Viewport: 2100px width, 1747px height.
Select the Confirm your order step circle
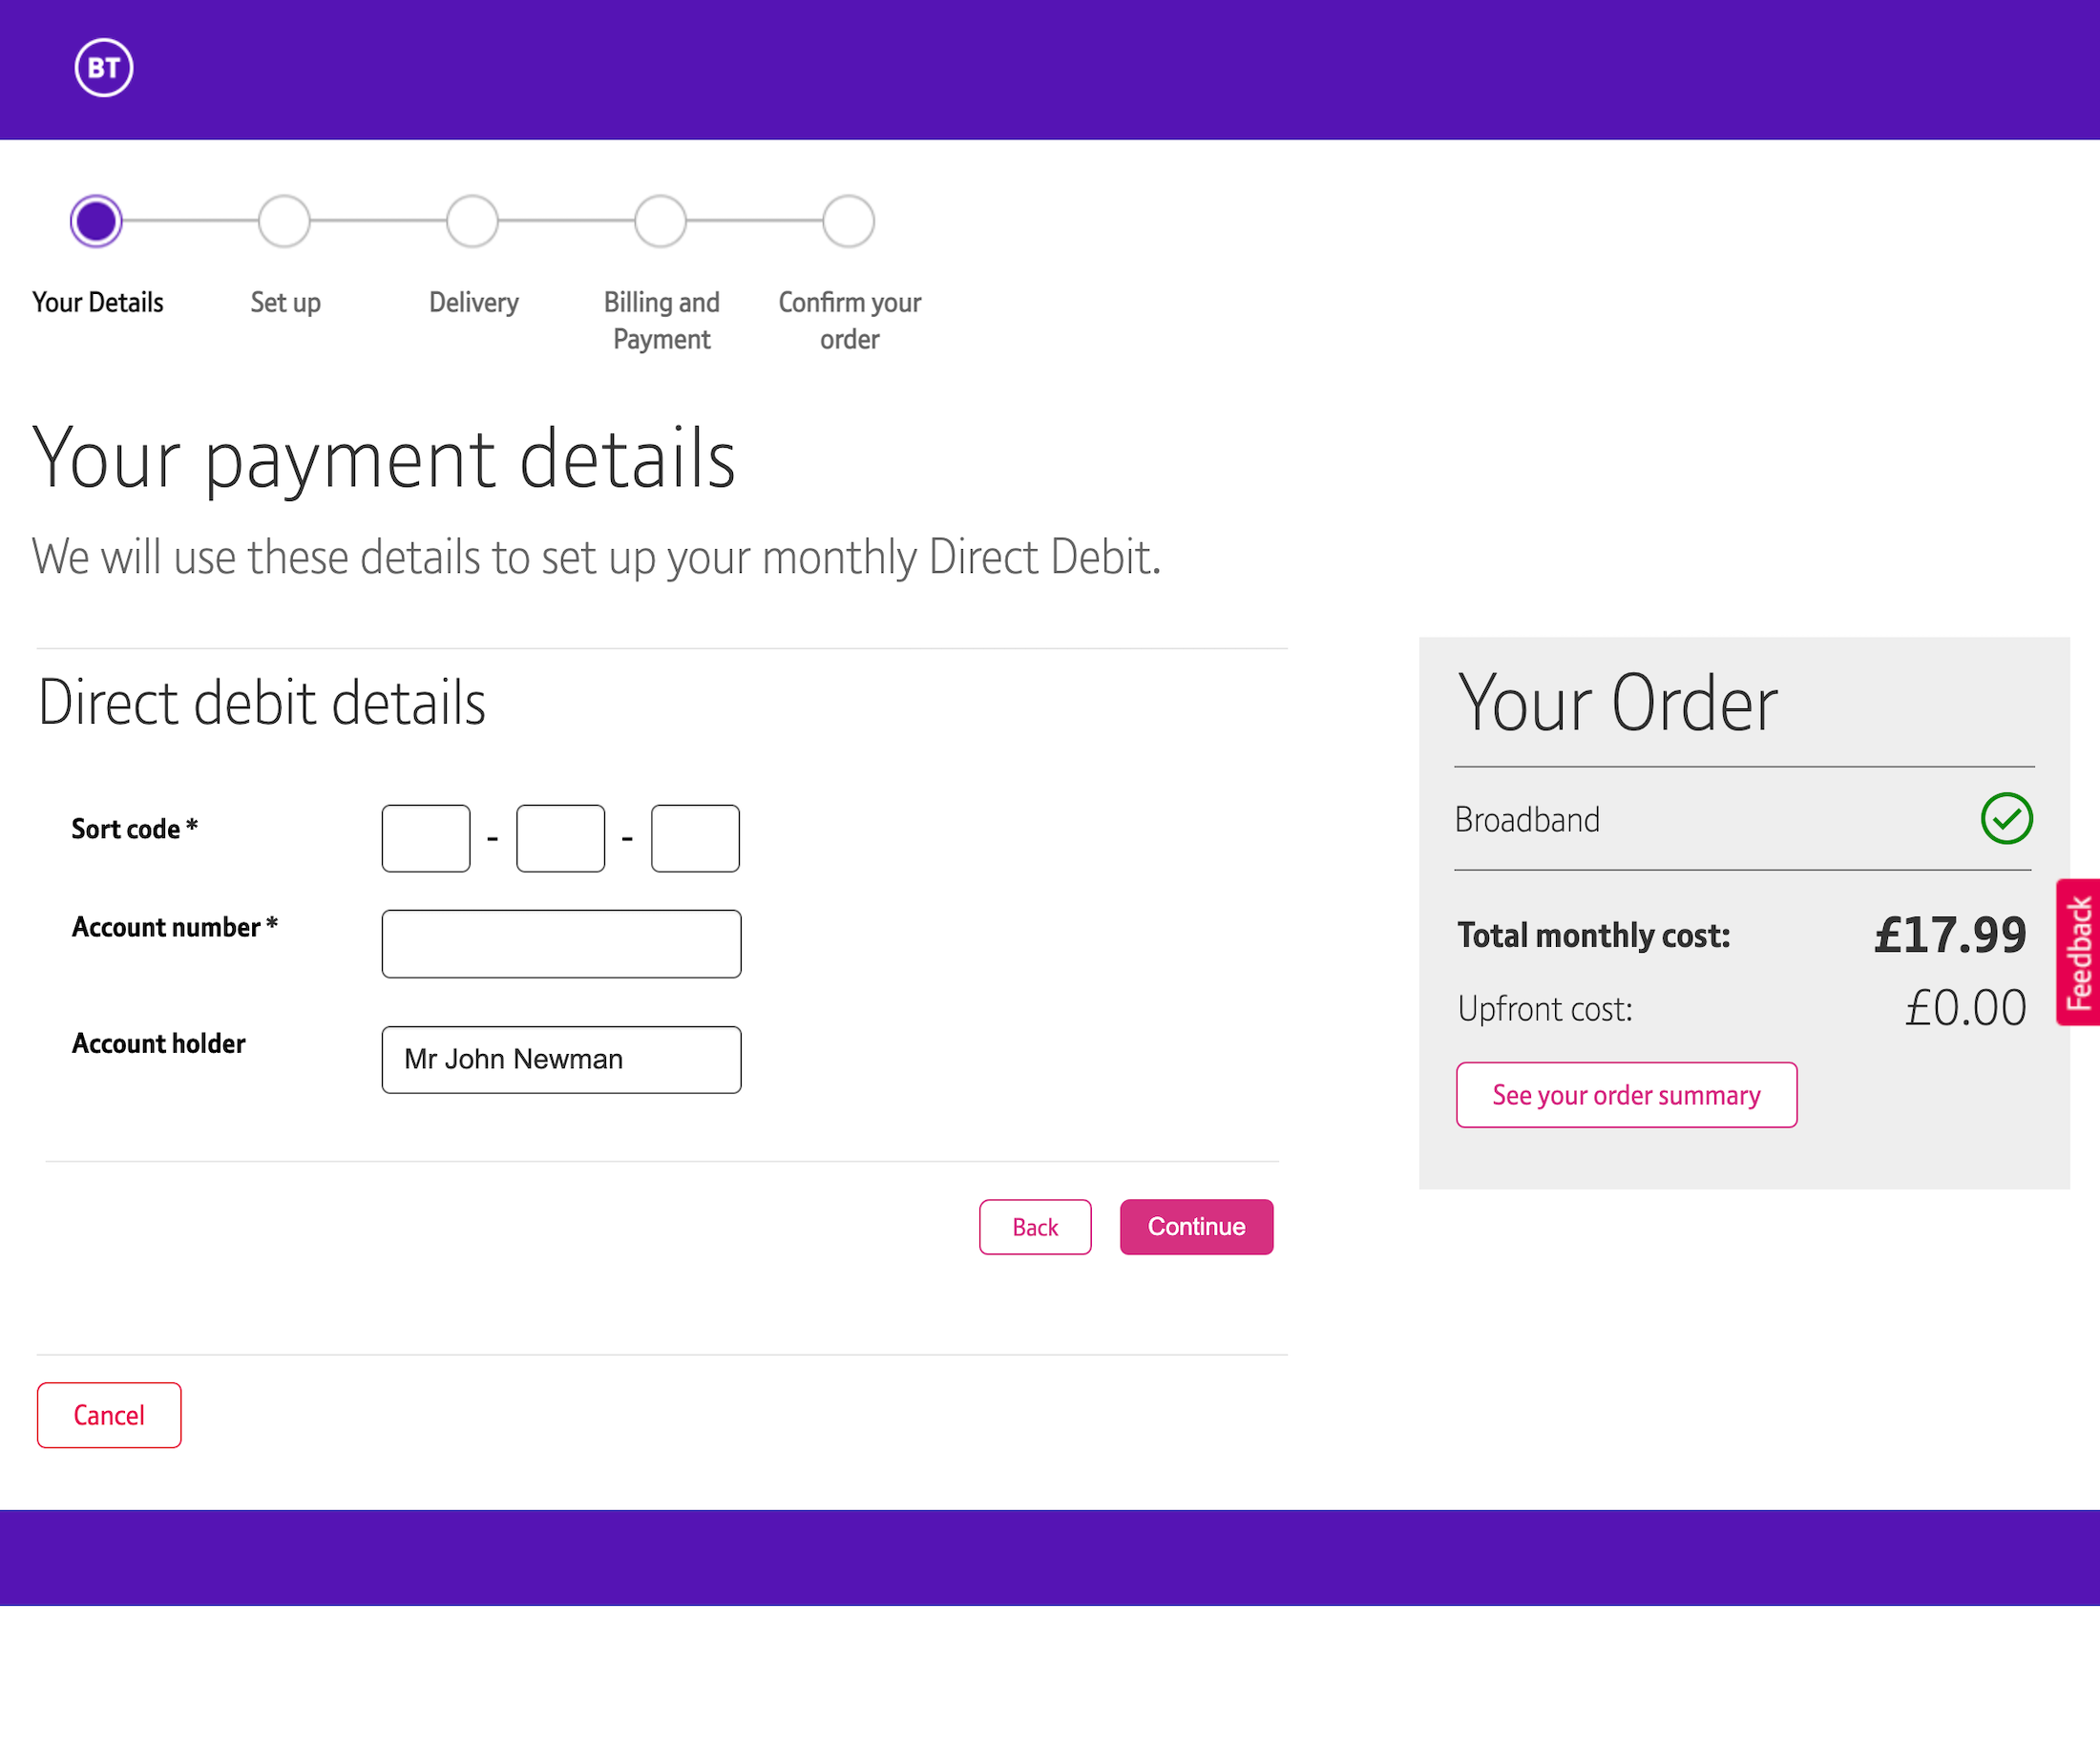pyautogui.click(x=848, y=221)
